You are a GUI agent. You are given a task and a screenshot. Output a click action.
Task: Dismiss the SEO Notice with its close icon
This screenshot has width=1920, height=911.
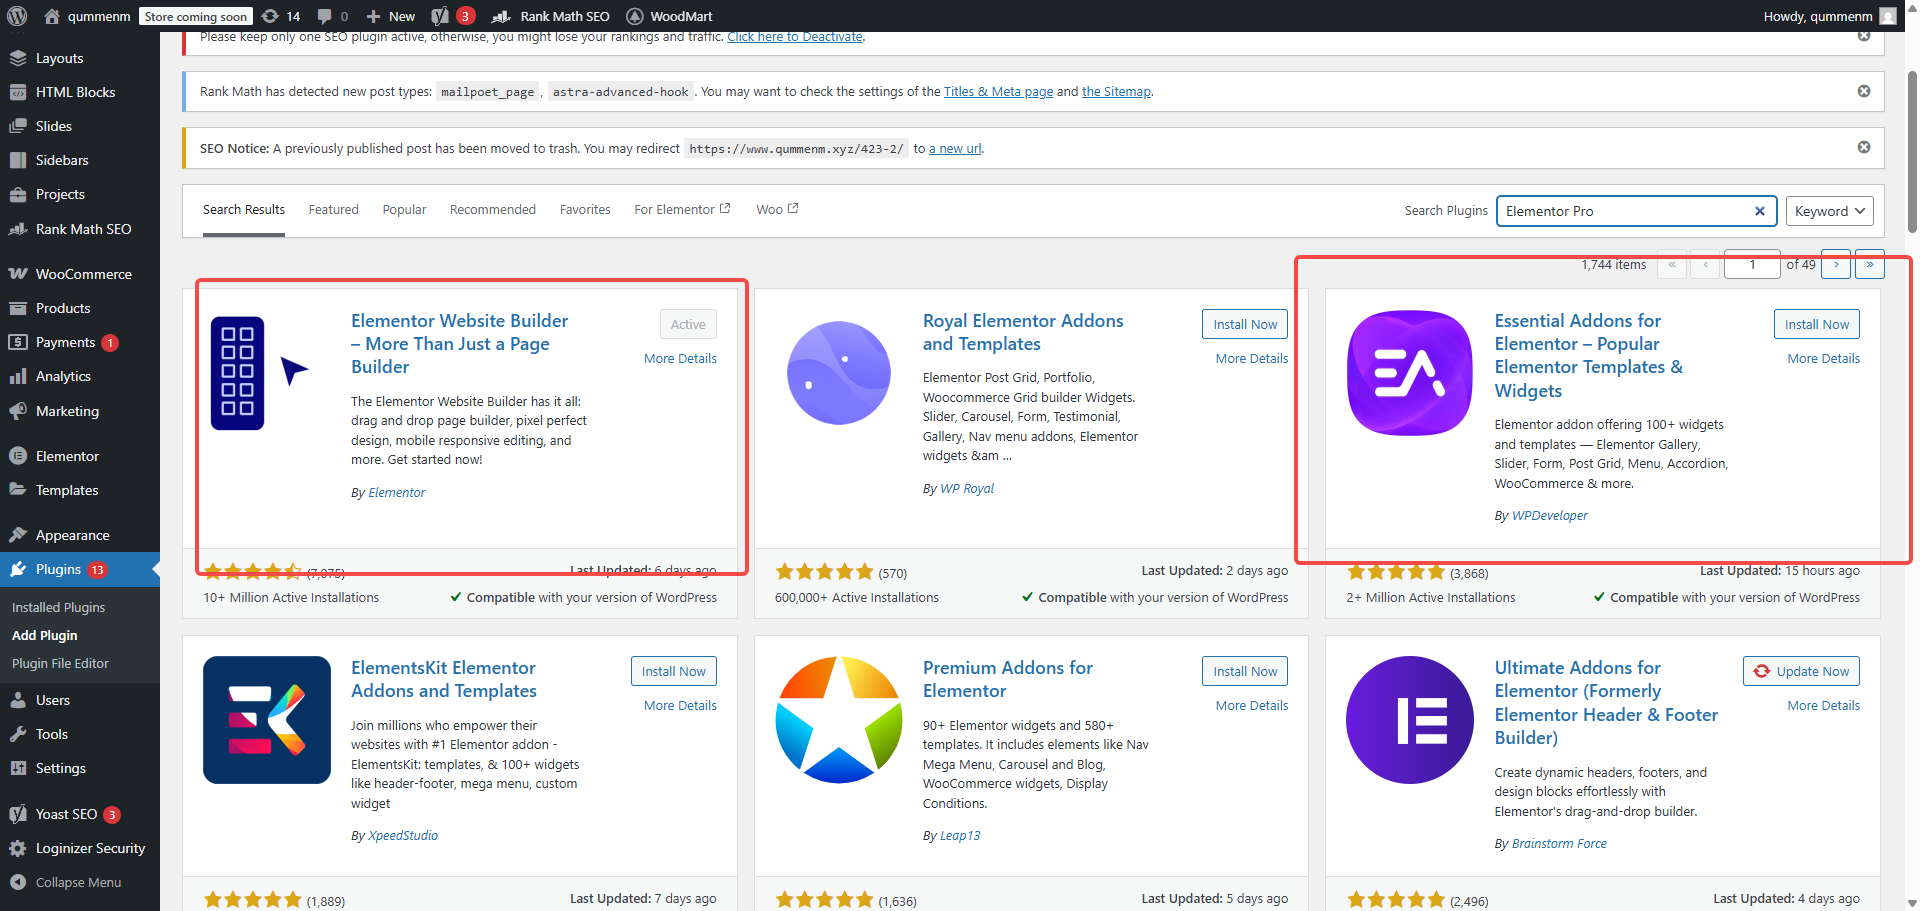[x=1864, y=147]
